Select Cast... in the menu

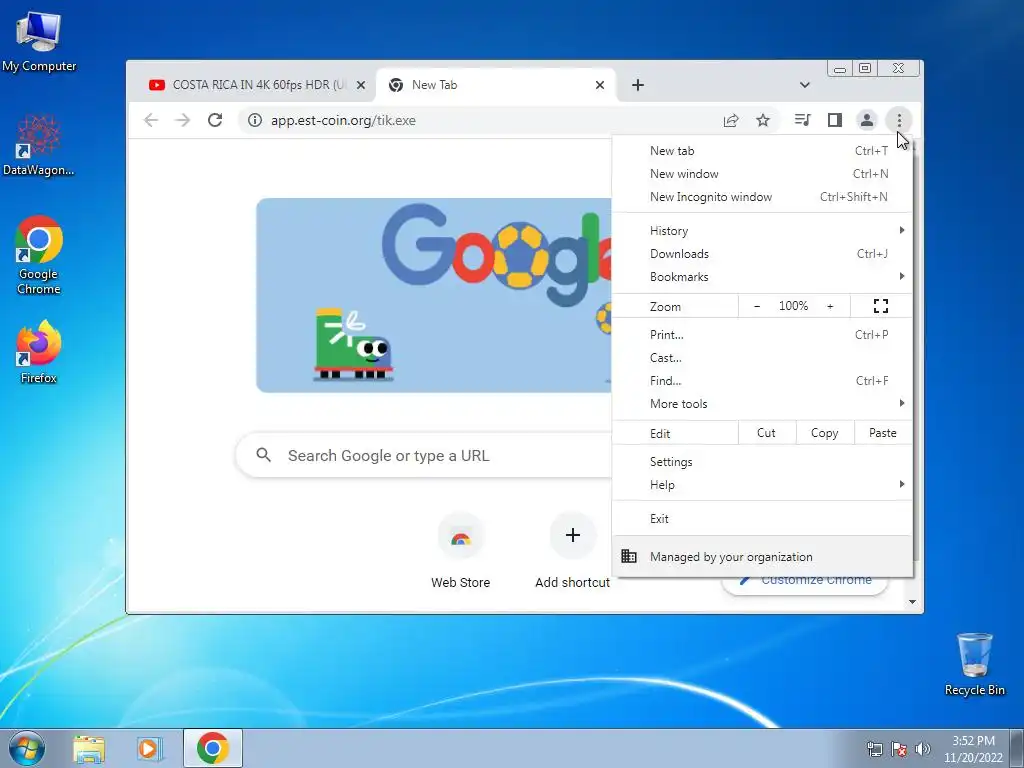763,357
